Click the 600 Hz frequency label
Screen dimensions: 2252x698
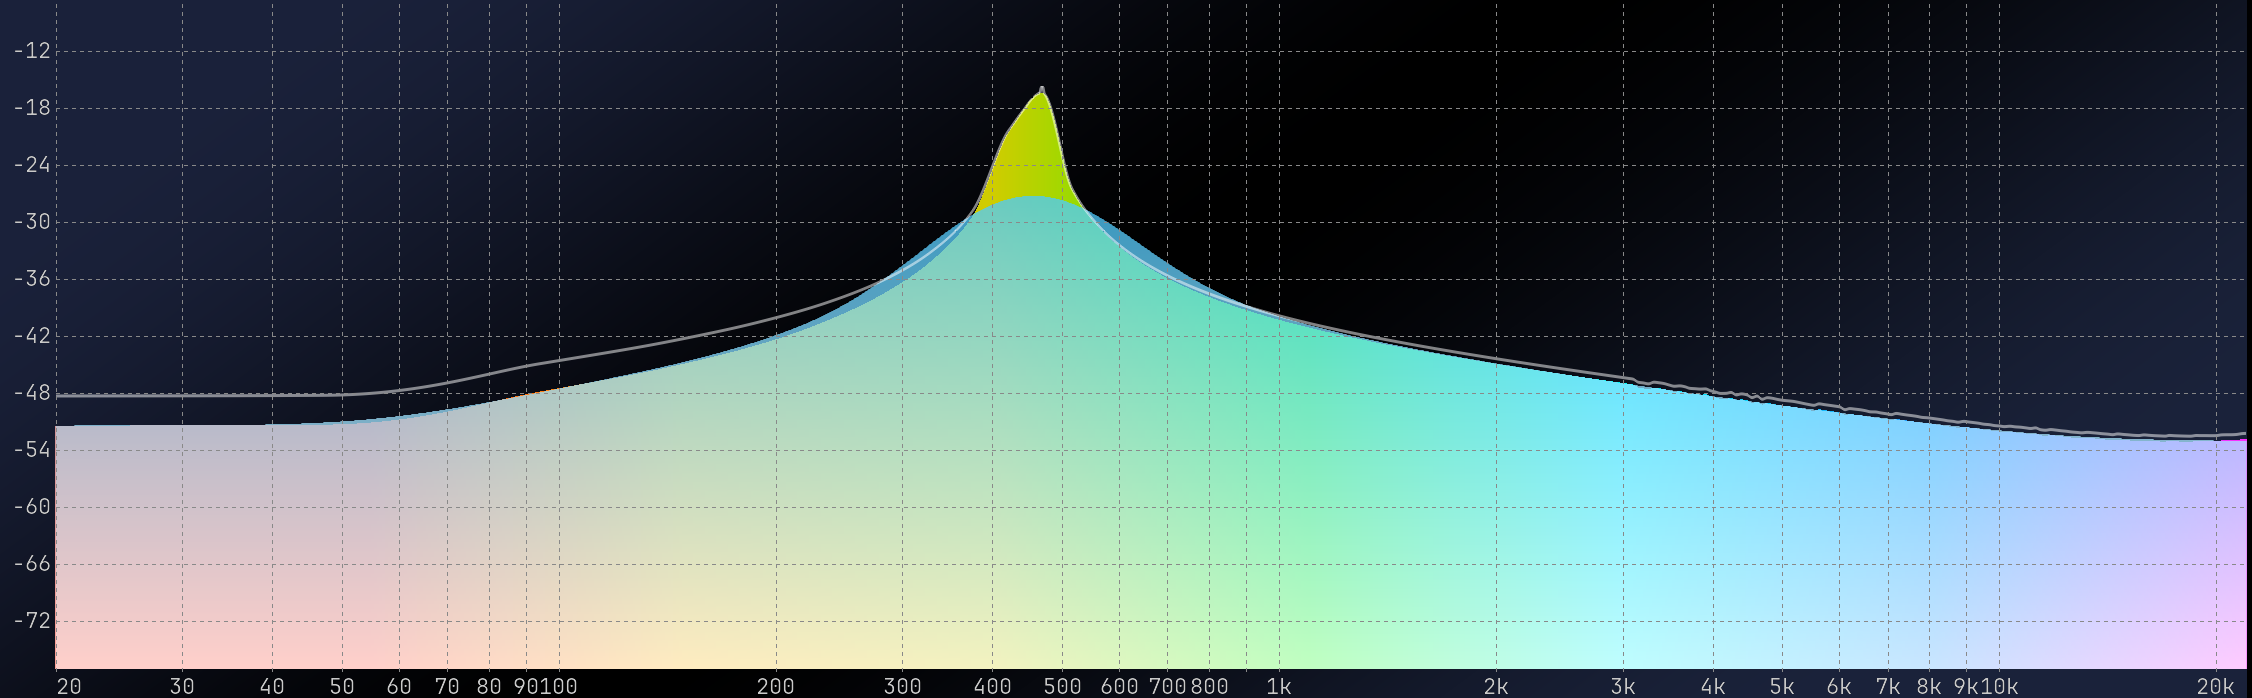coord(1119,687)
